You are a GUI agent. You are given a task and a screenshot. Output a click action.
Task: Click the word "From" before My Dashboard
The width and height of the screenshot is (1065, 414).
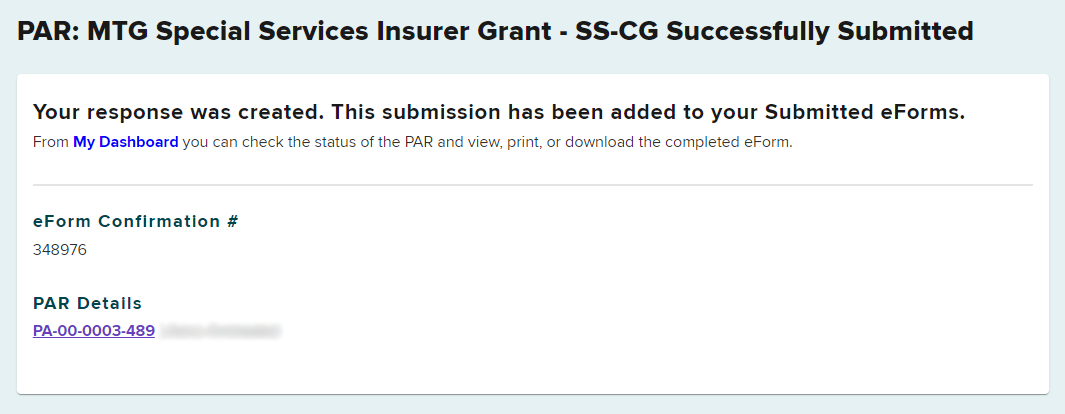click(x=50, y=142)
